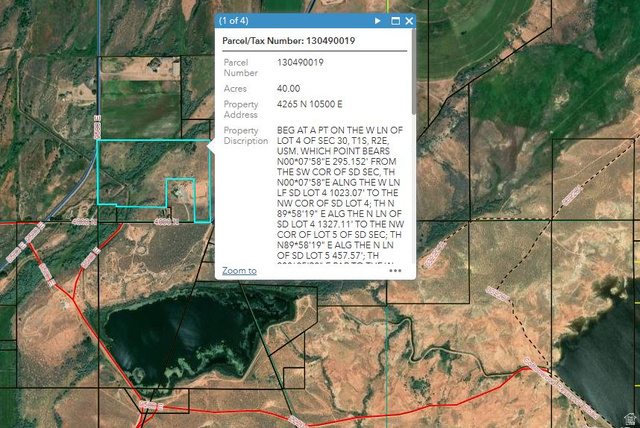640x428 pixels.
Task: Show the next feature in the popup
Action: click(377, 20)
